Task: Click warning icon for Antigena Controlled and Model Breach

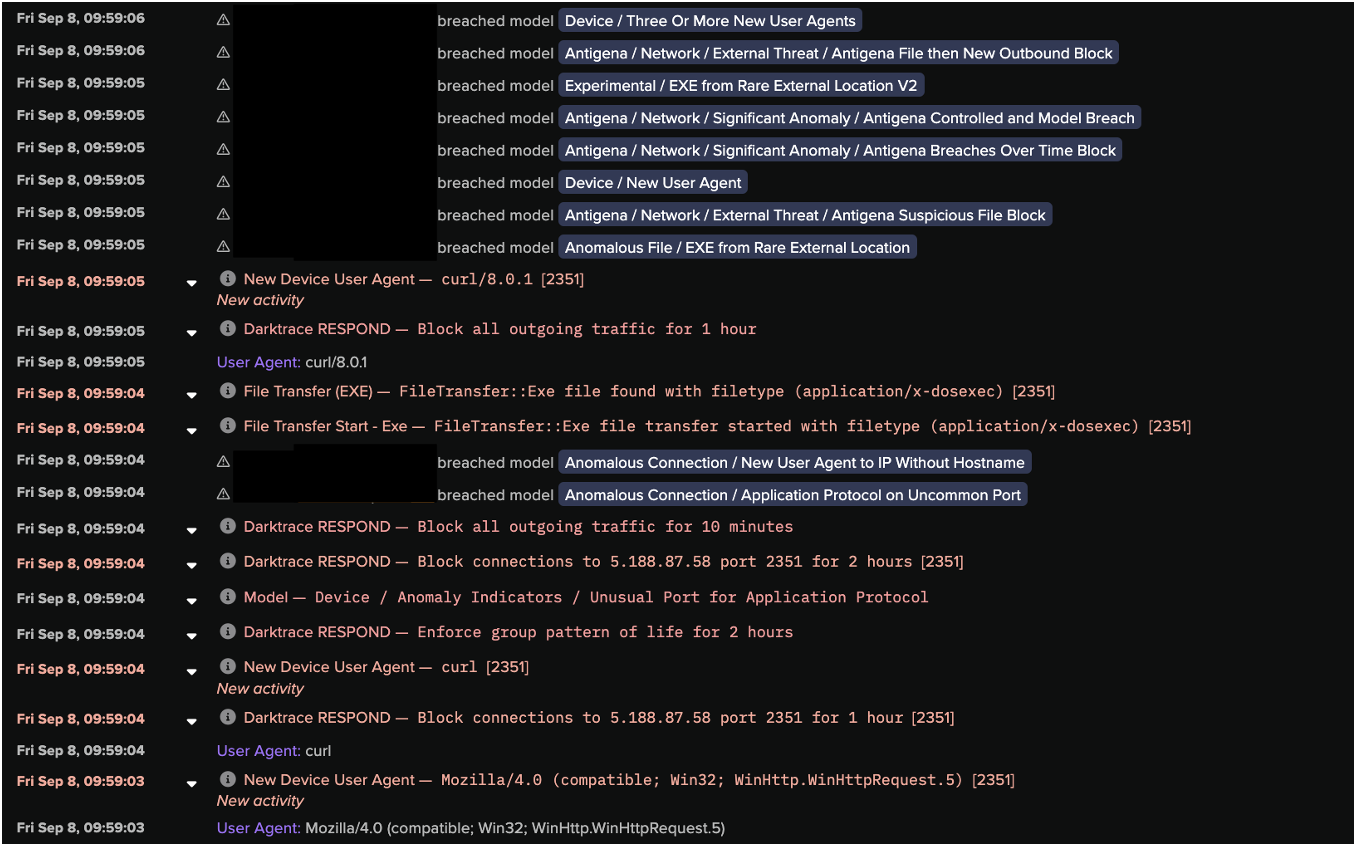Action: tap(223, 117)
